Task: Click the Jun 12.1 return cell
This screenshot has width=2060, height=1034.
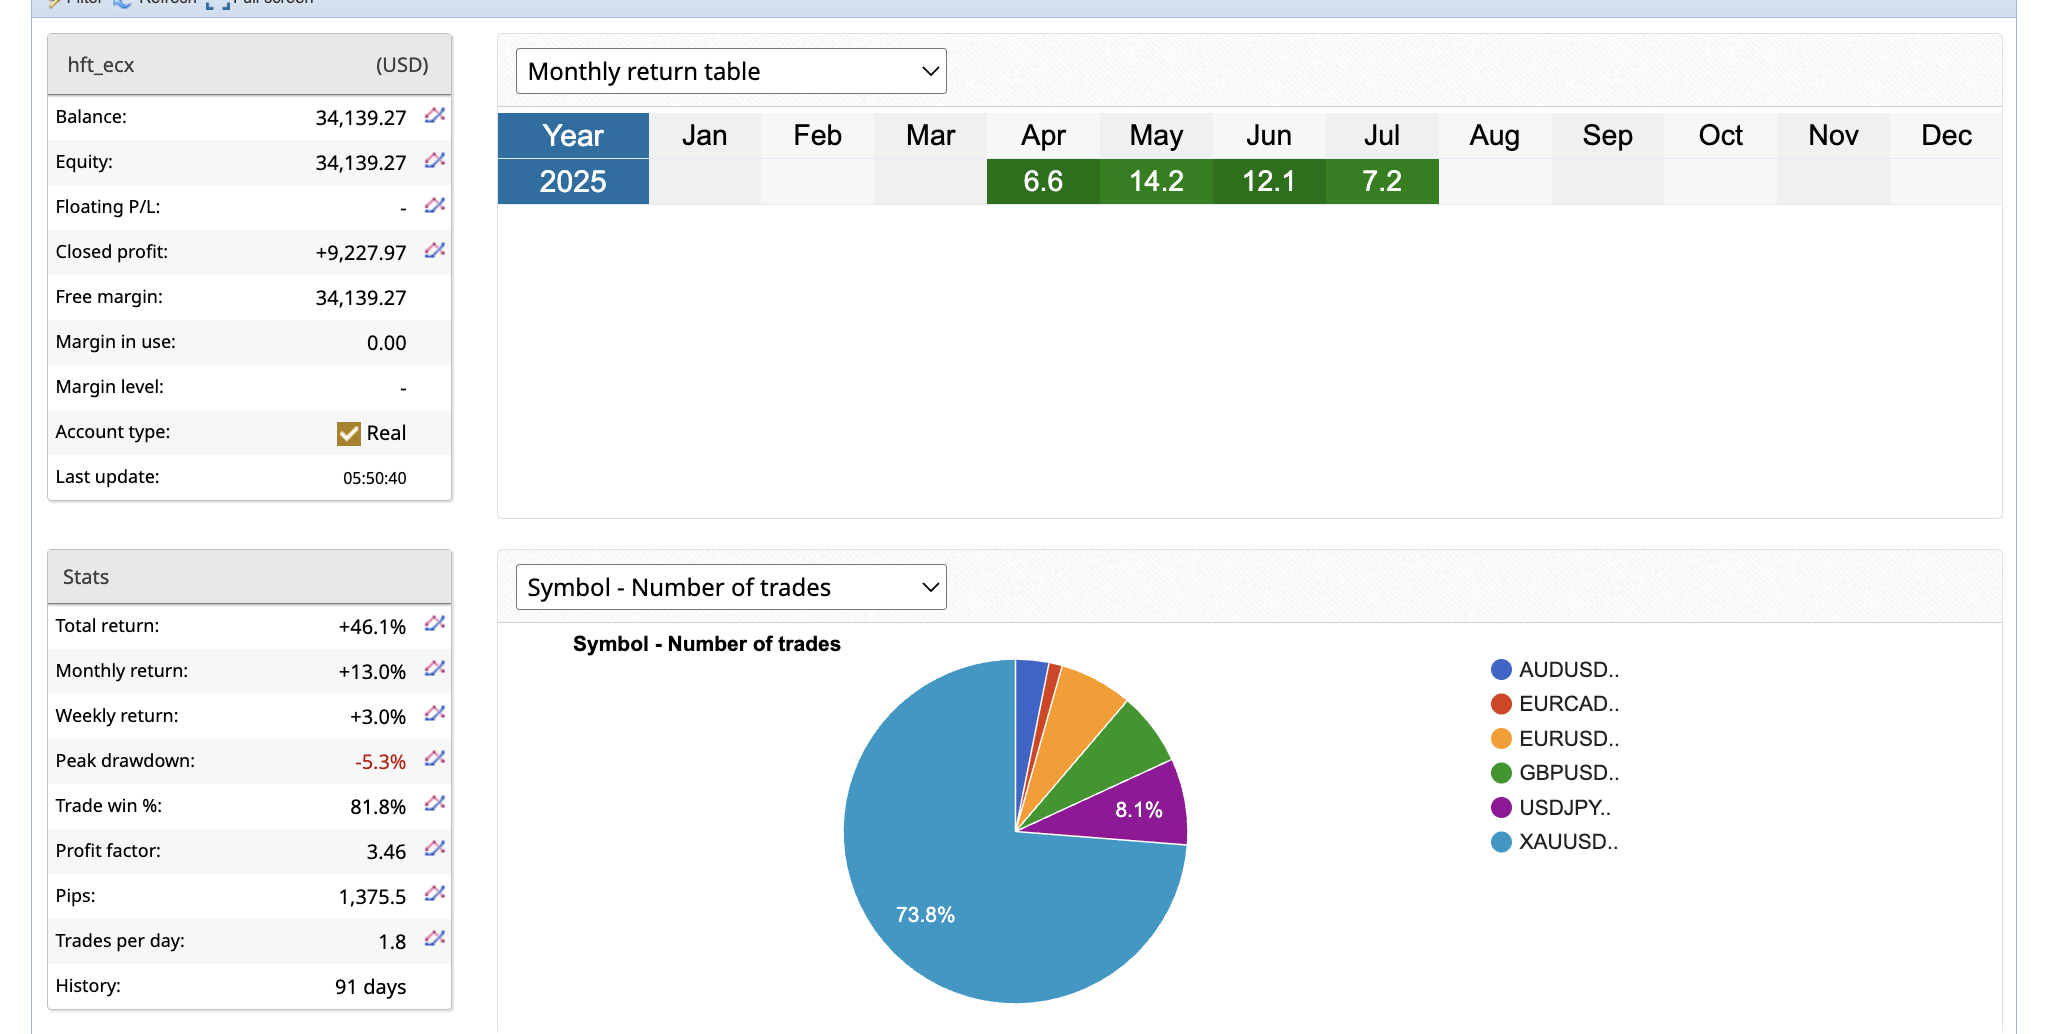Action: coord(1269,182)
